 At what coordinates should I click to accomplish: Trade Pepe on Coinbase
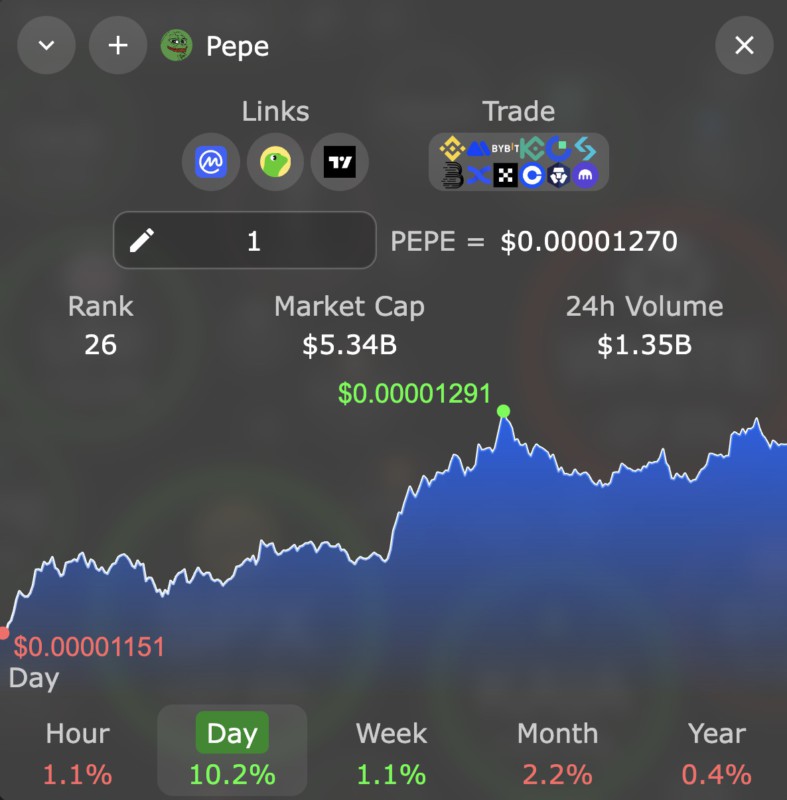pos(532,176)
